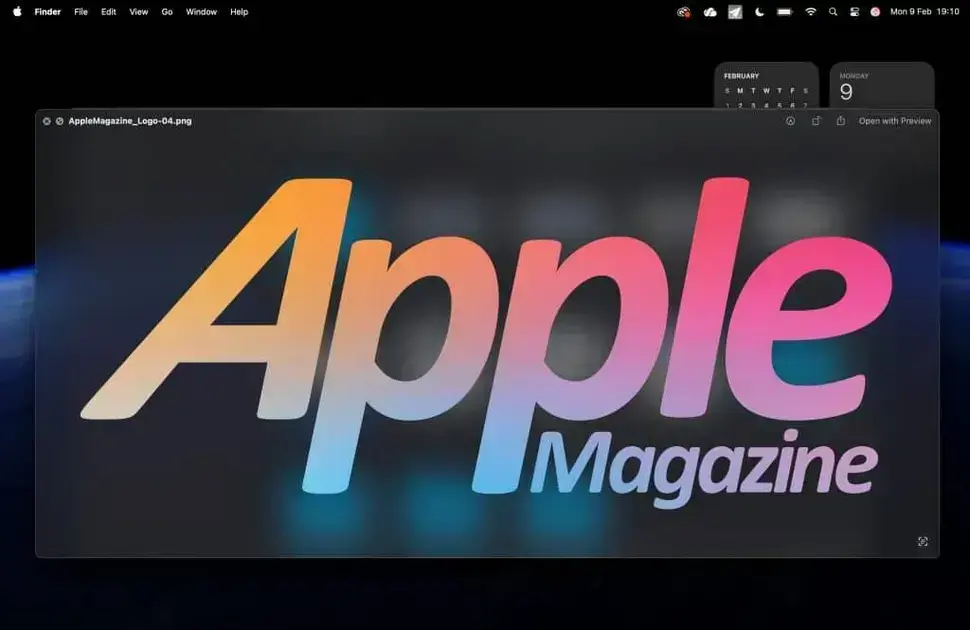Open the File menu

tap(81, 12)
